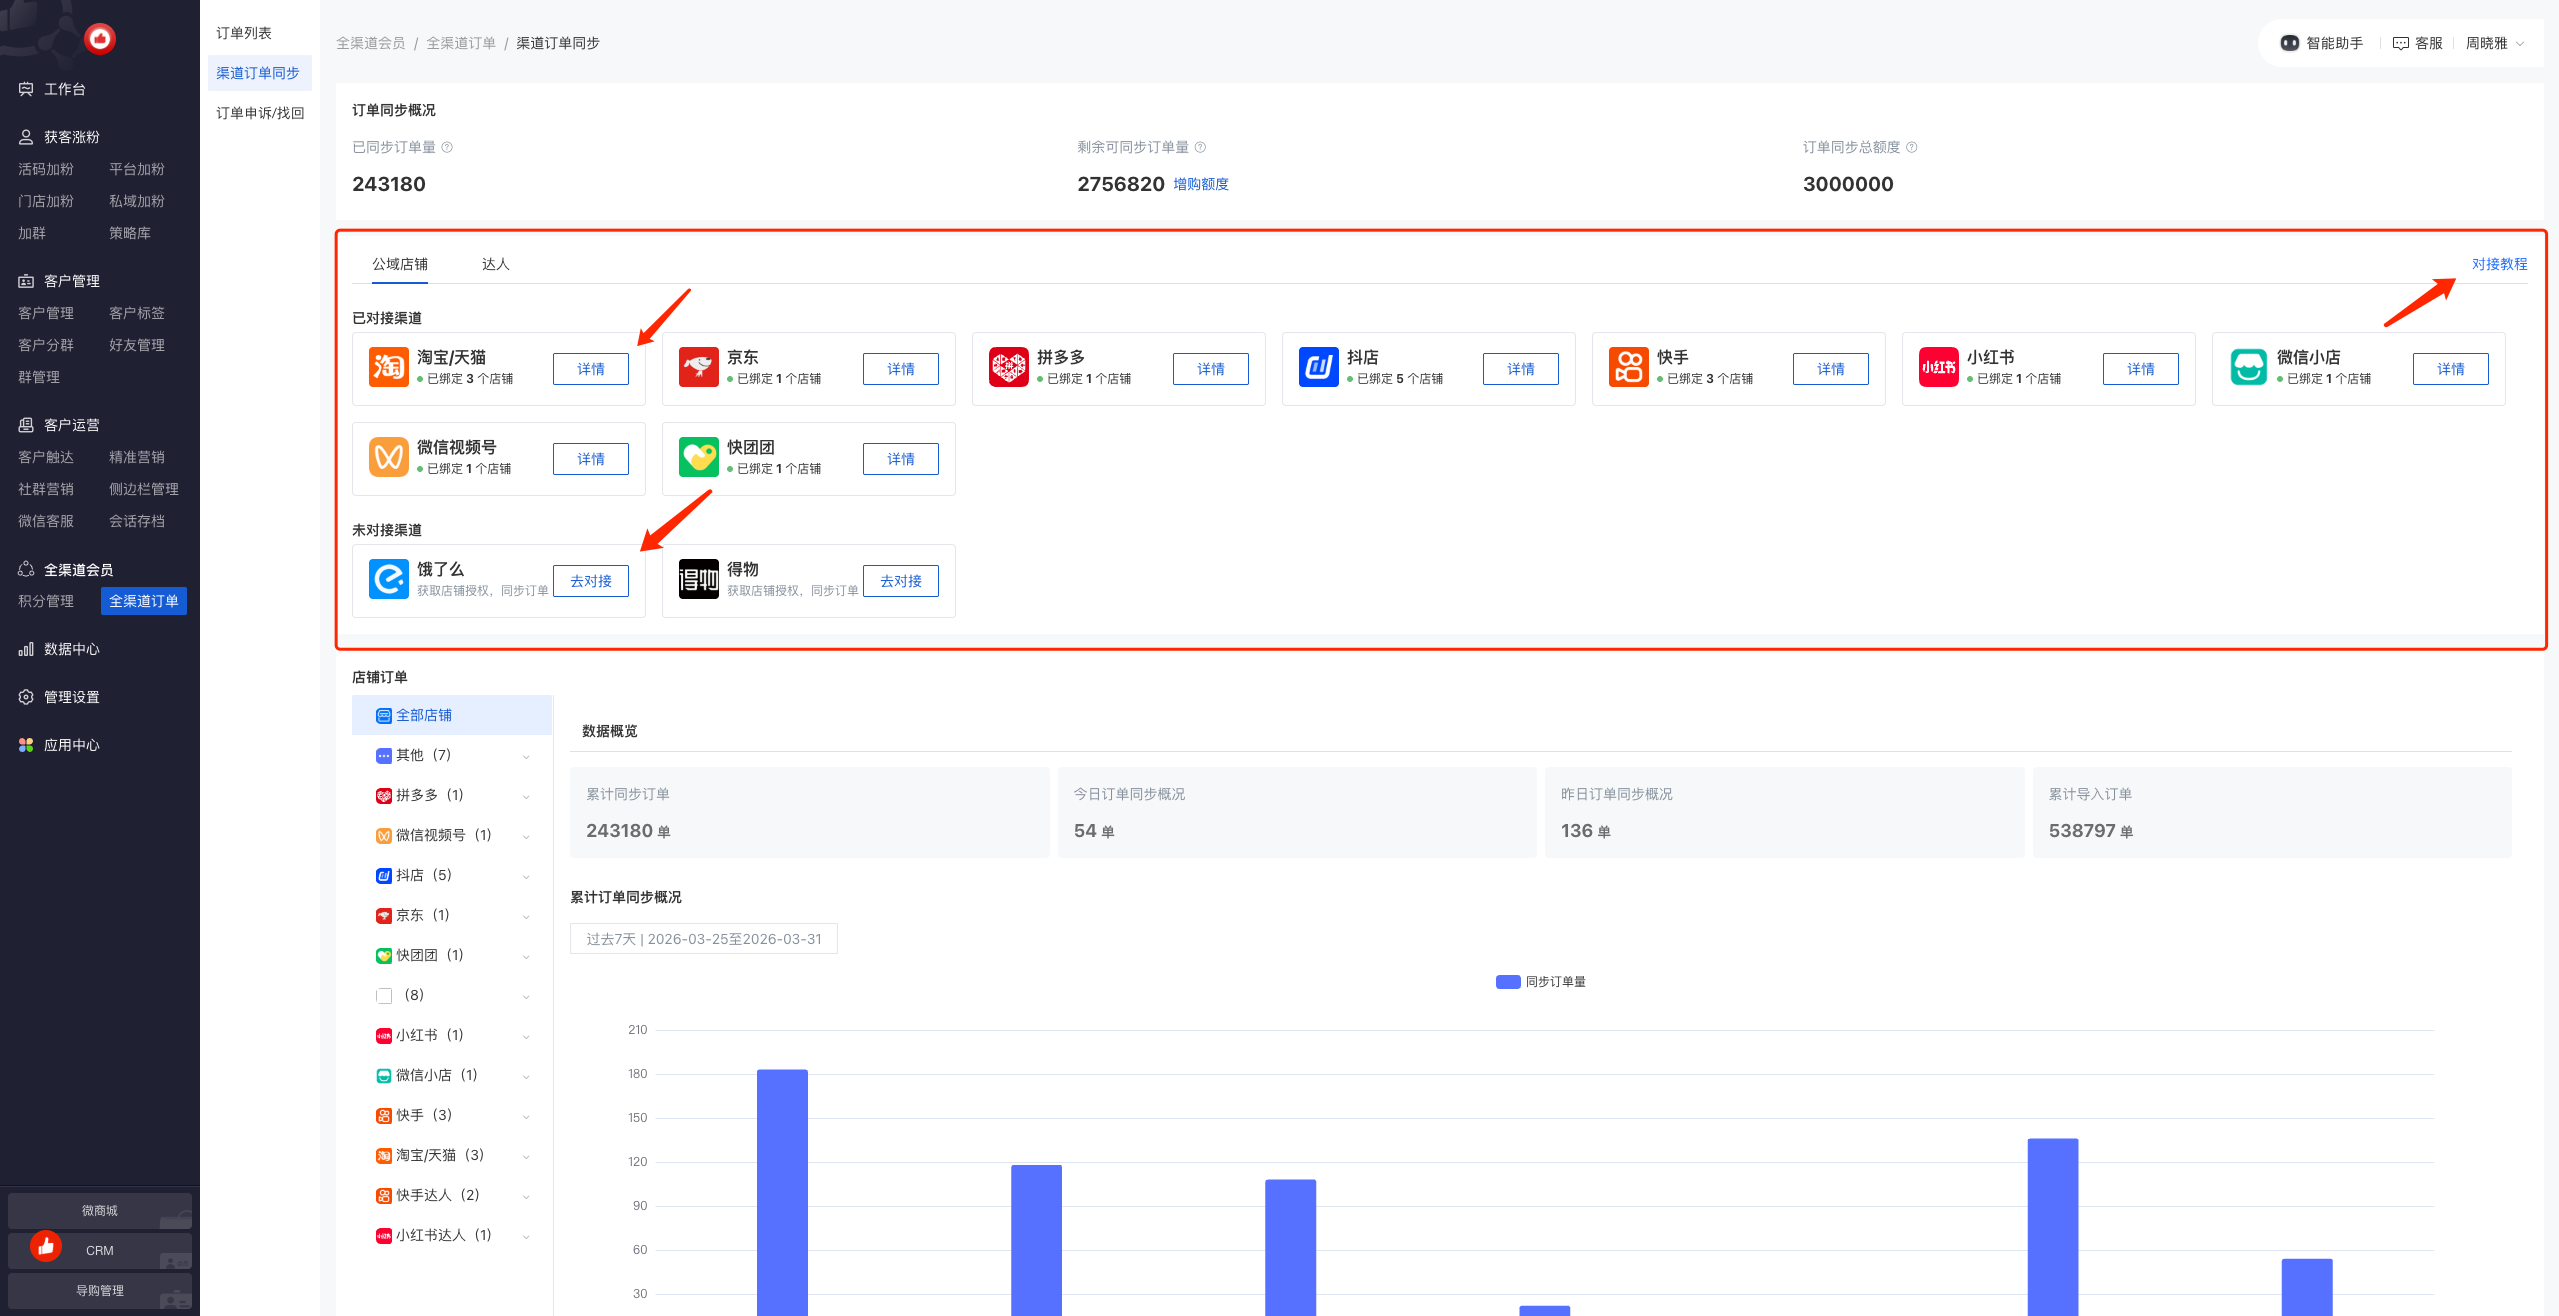This screenshot has width=2559, height=1316.
Task: Click the Dewu (得物) channel logo
Action: tap(698, 579)
